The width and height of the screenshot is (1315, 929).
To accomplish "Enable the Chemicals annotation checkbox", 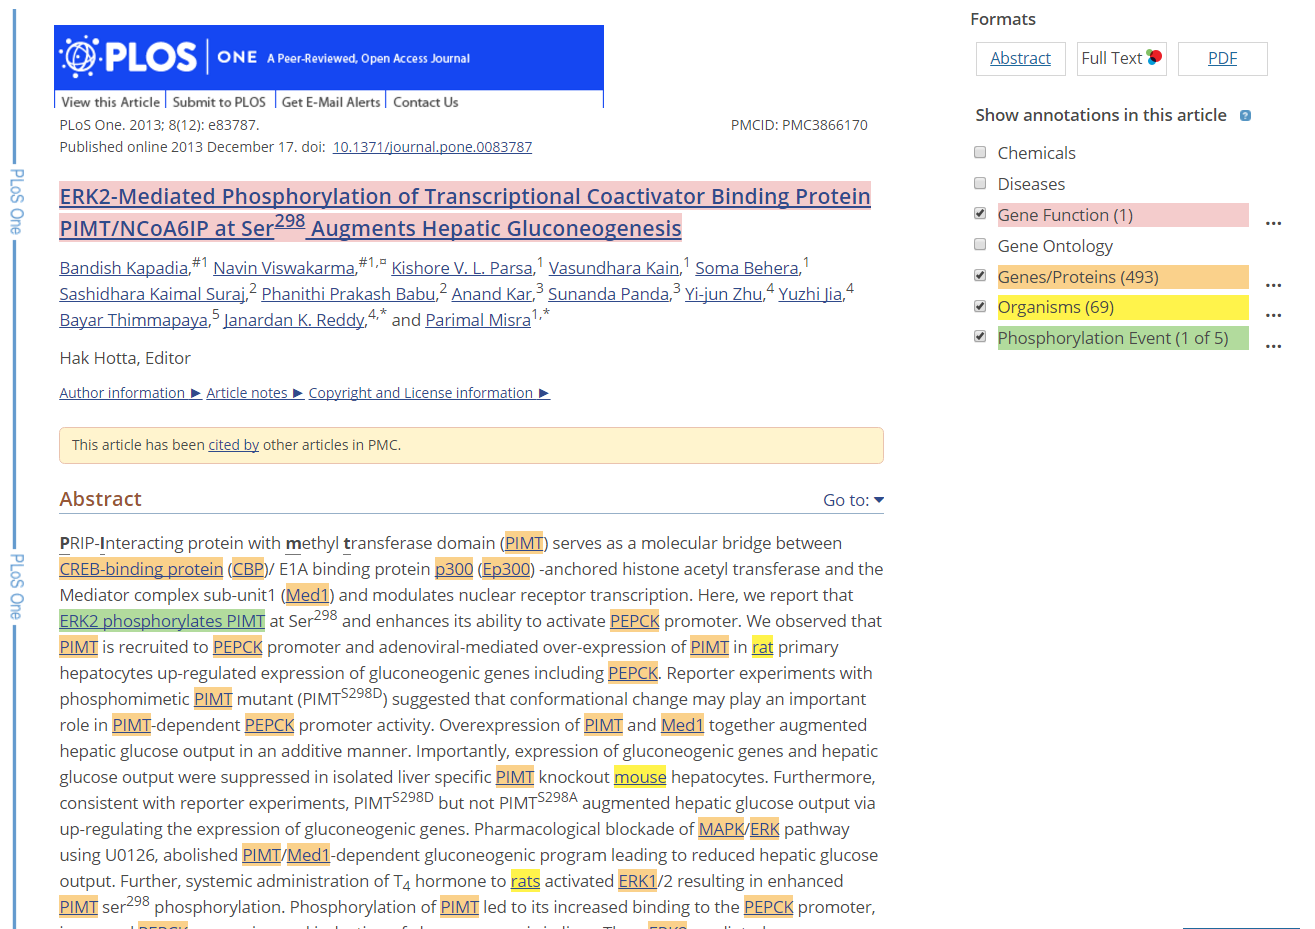I will click(980, 152).
